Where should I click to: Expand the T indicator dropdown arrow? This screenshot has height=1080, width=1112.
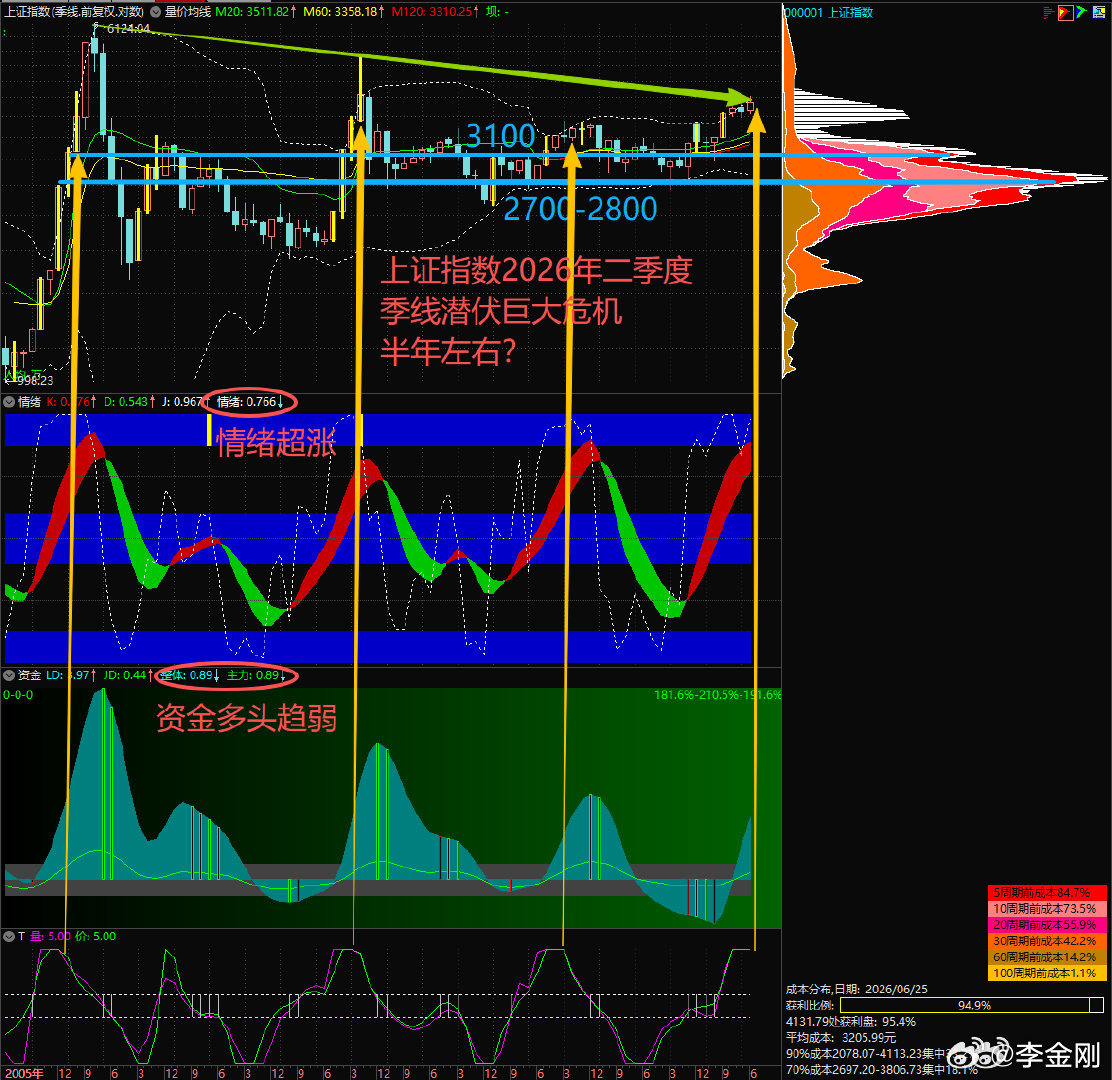(9, 936)
